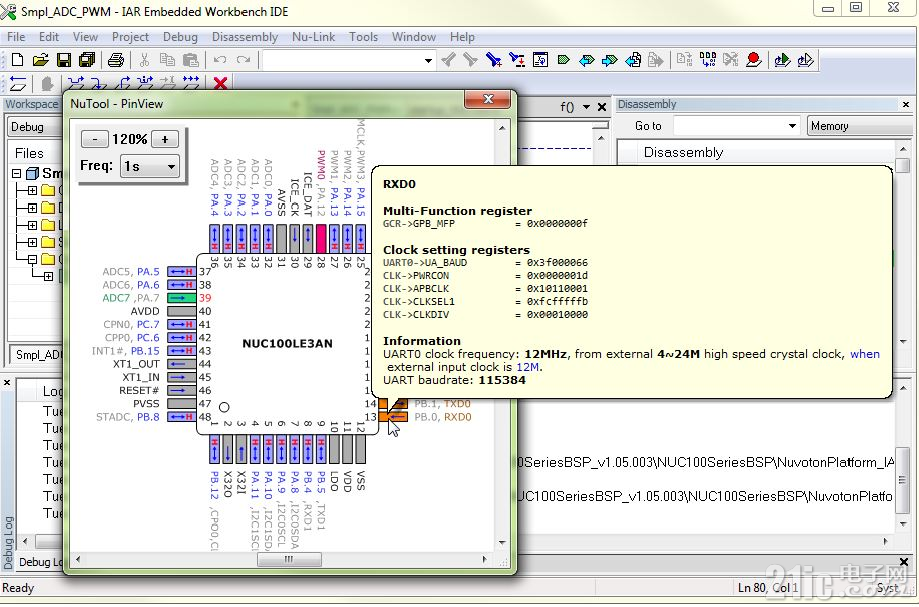This screenshot has width=919, height=607.
Task: Click the Navigate Backward documents icon
Action: [633, 60]
